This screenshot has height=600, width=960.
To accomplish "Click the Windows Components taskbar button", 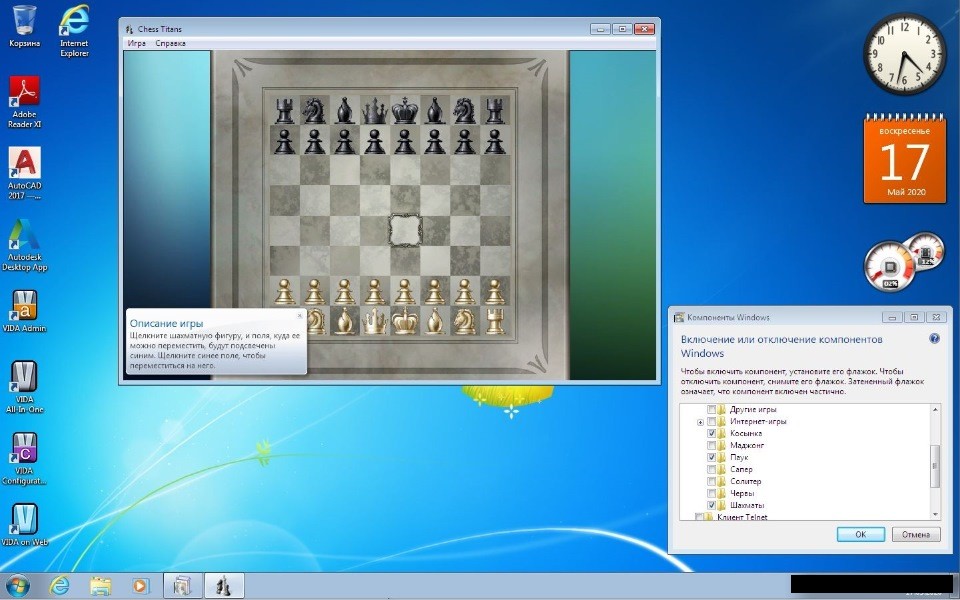I will (182, 586).
